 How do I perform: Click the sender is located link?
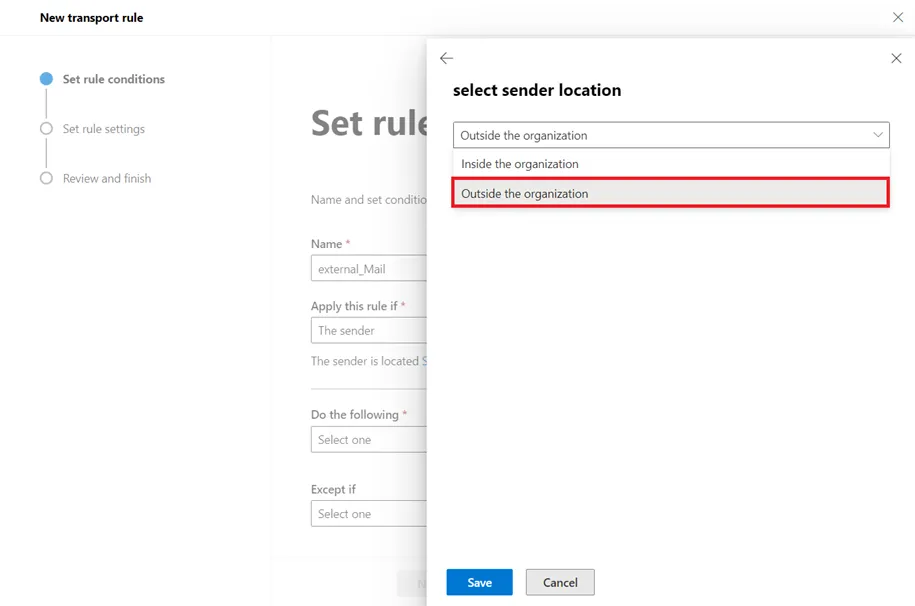424,361
